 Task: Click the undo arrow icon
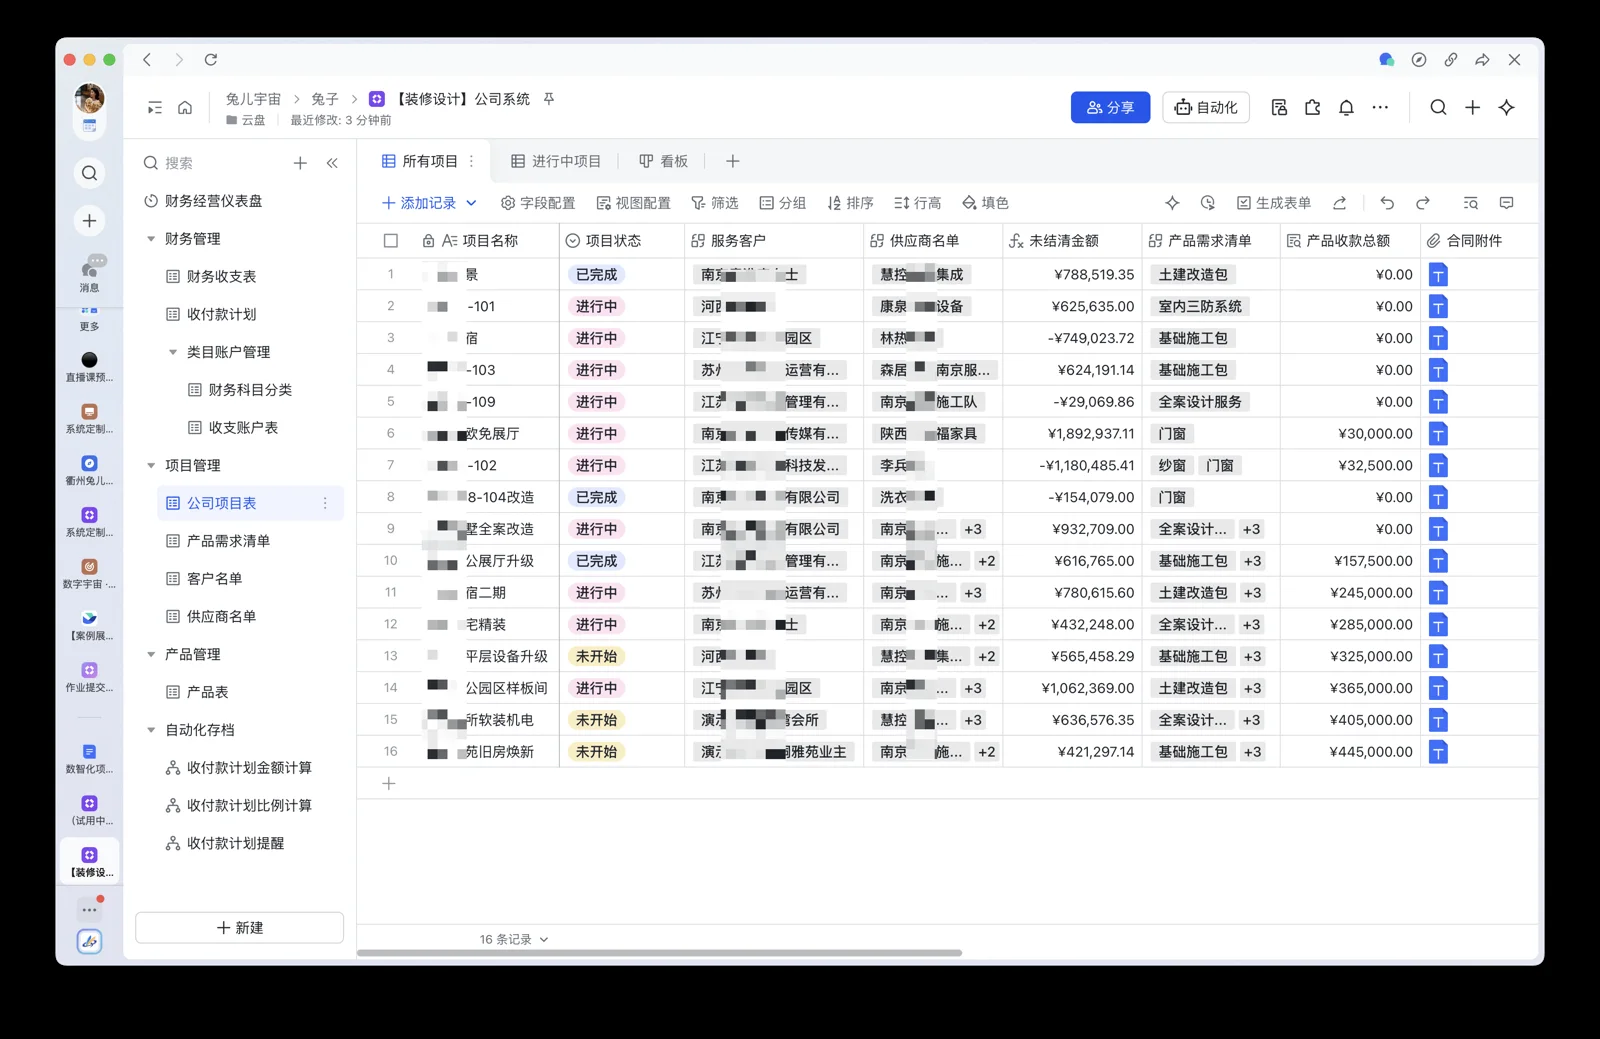tap(1387, 203)
